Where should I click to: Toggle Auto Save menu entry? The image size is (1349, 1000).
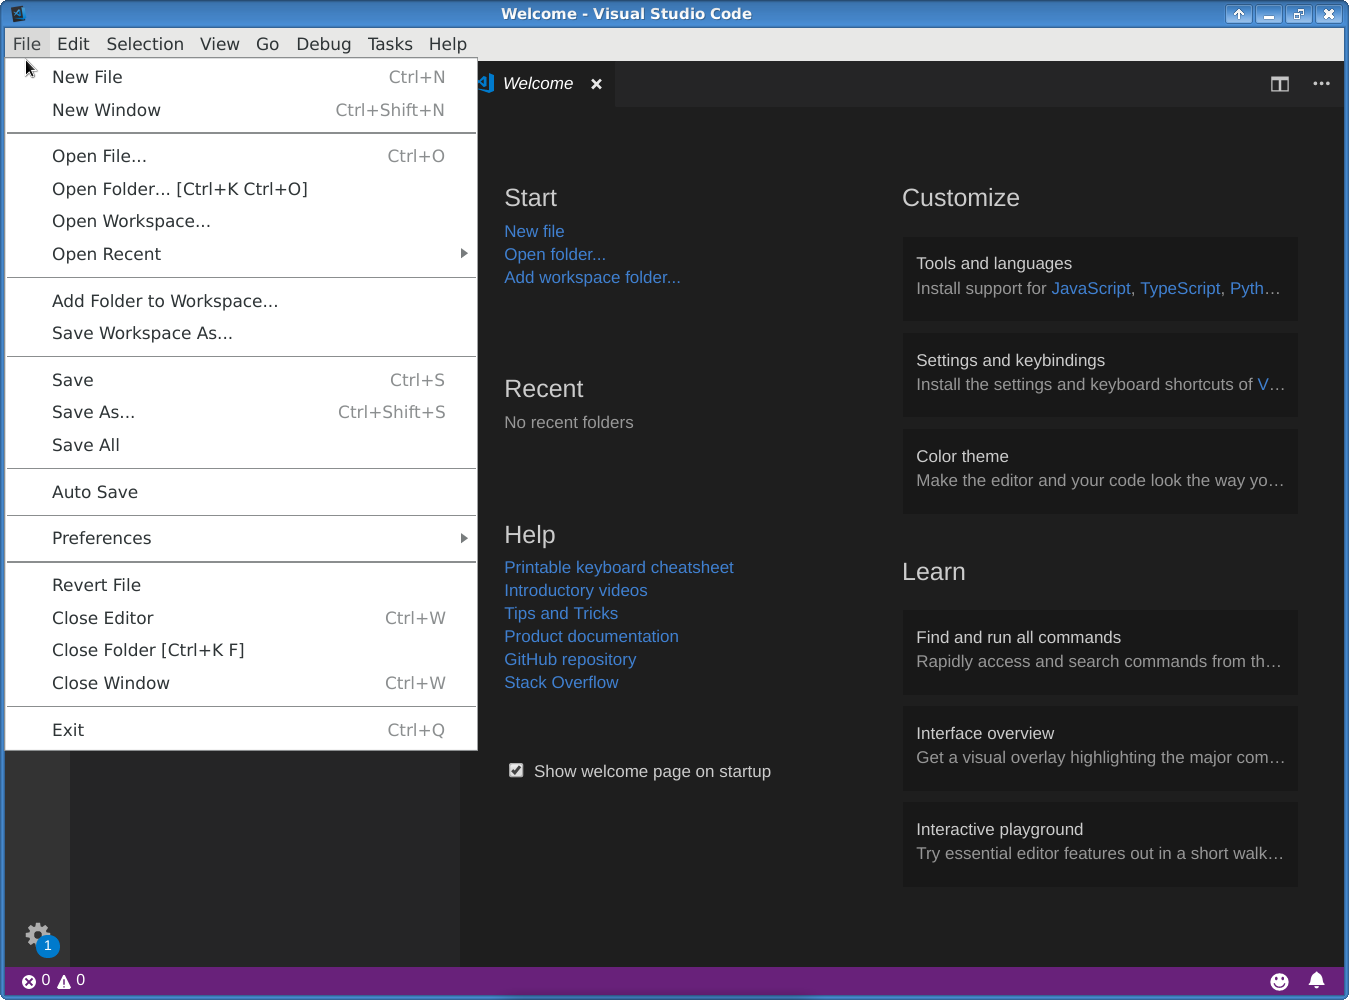pyautogui.click(x=241, y=492)
